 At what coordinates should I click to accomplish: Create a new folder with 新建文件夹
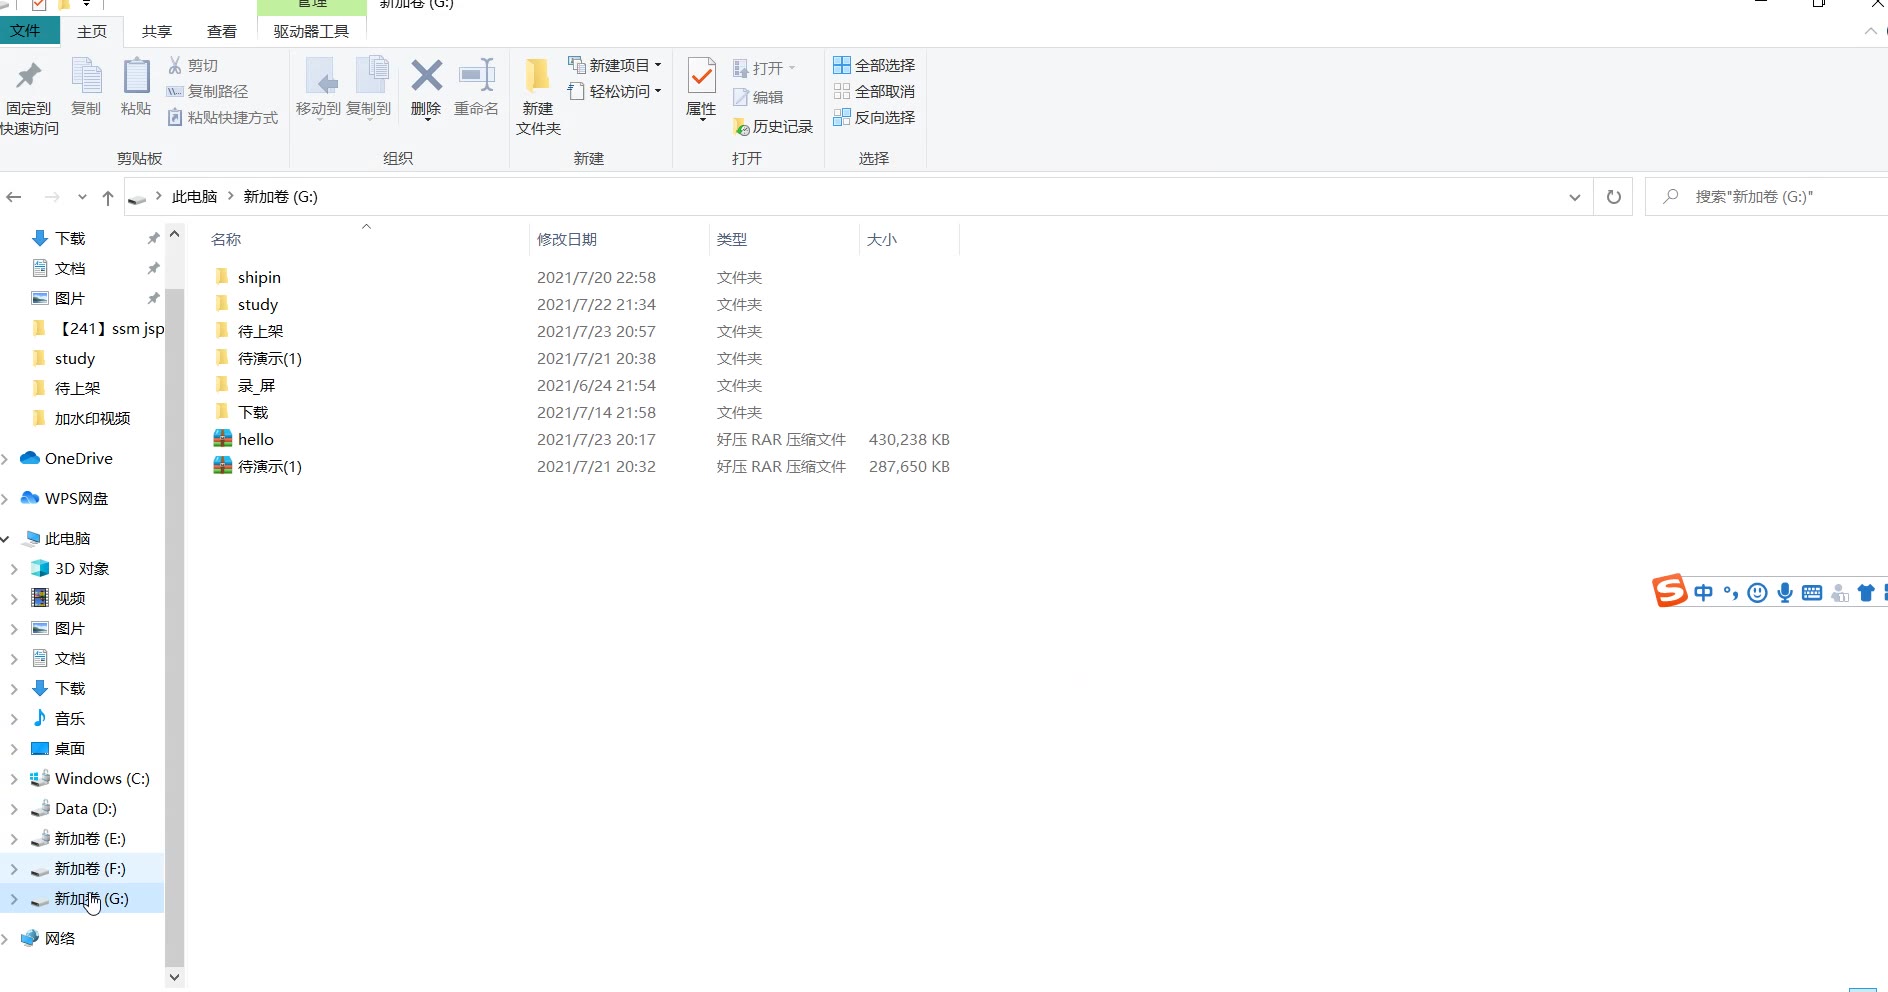[538, 97]
